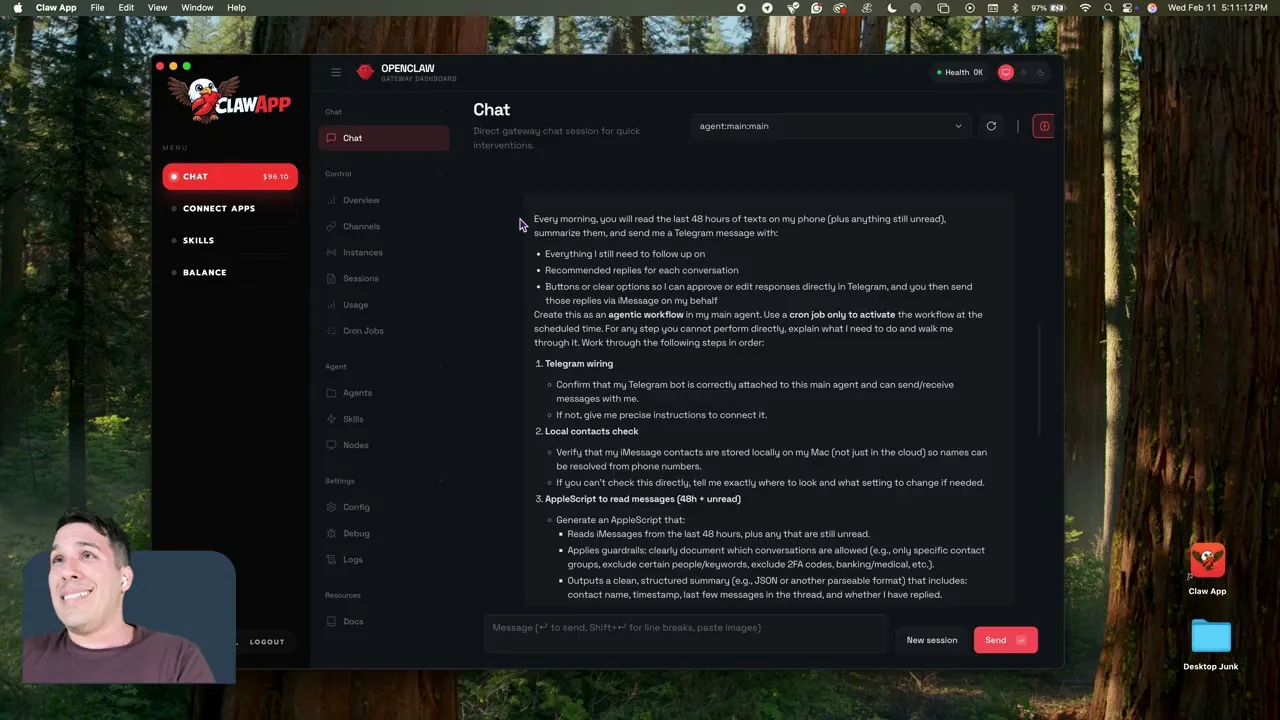1280x720 pixels.
Task: Open Sessions document icon item
Action: pyautogui.click(x=384, y=278)
